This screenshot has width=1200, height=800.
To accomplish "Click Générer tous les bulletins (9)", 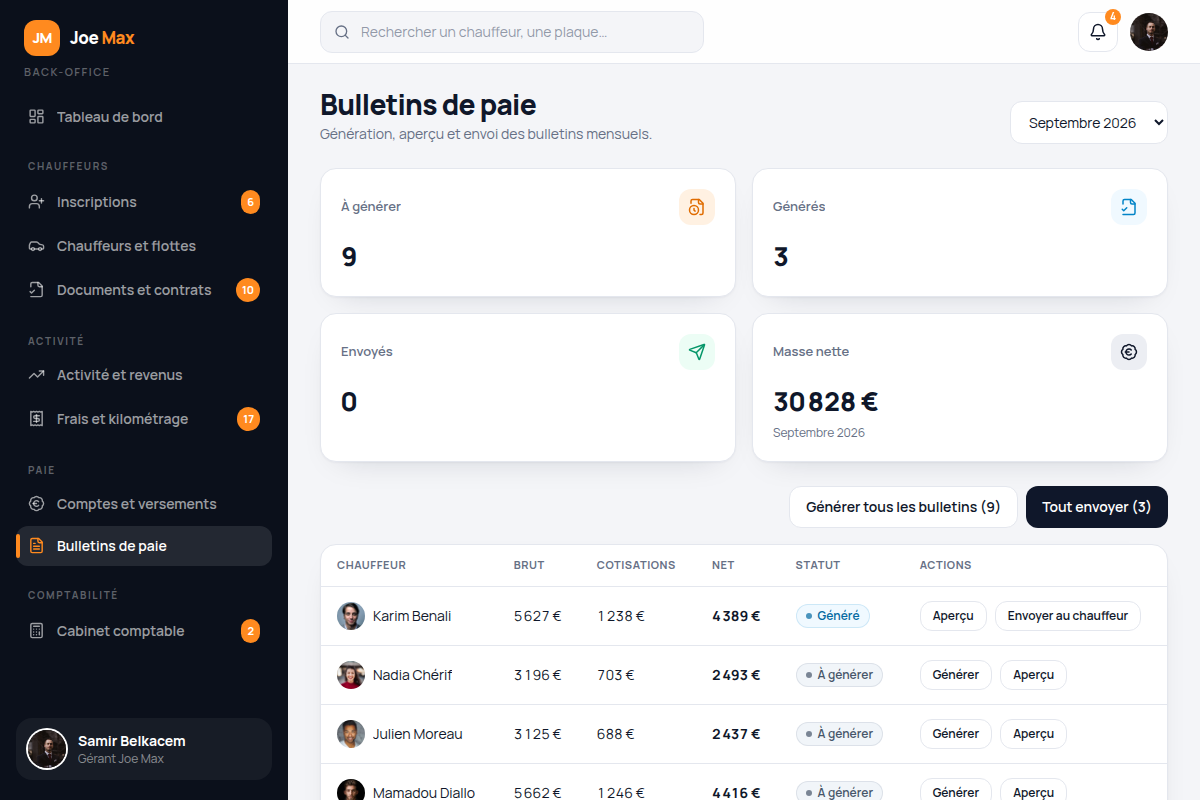I will coord(903,507).
